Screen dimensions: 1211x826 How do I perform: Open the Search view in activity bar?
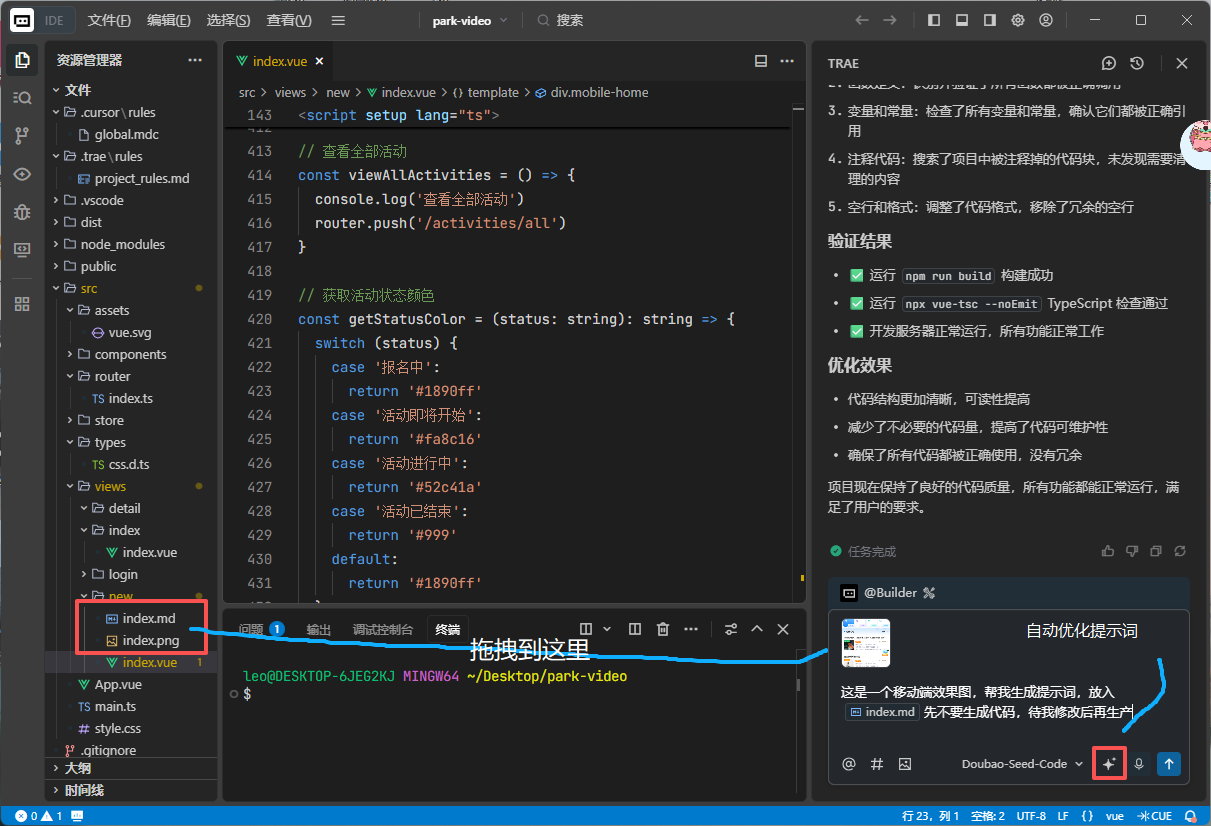pyautogui.click(x=22, y=98)
